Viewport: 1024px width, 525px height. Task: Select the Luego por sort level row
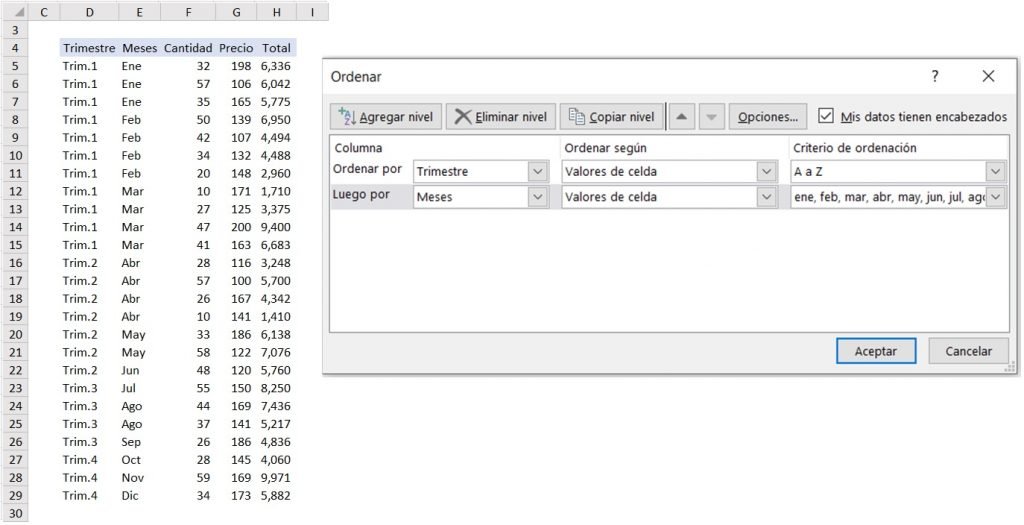tap(669, 197)
